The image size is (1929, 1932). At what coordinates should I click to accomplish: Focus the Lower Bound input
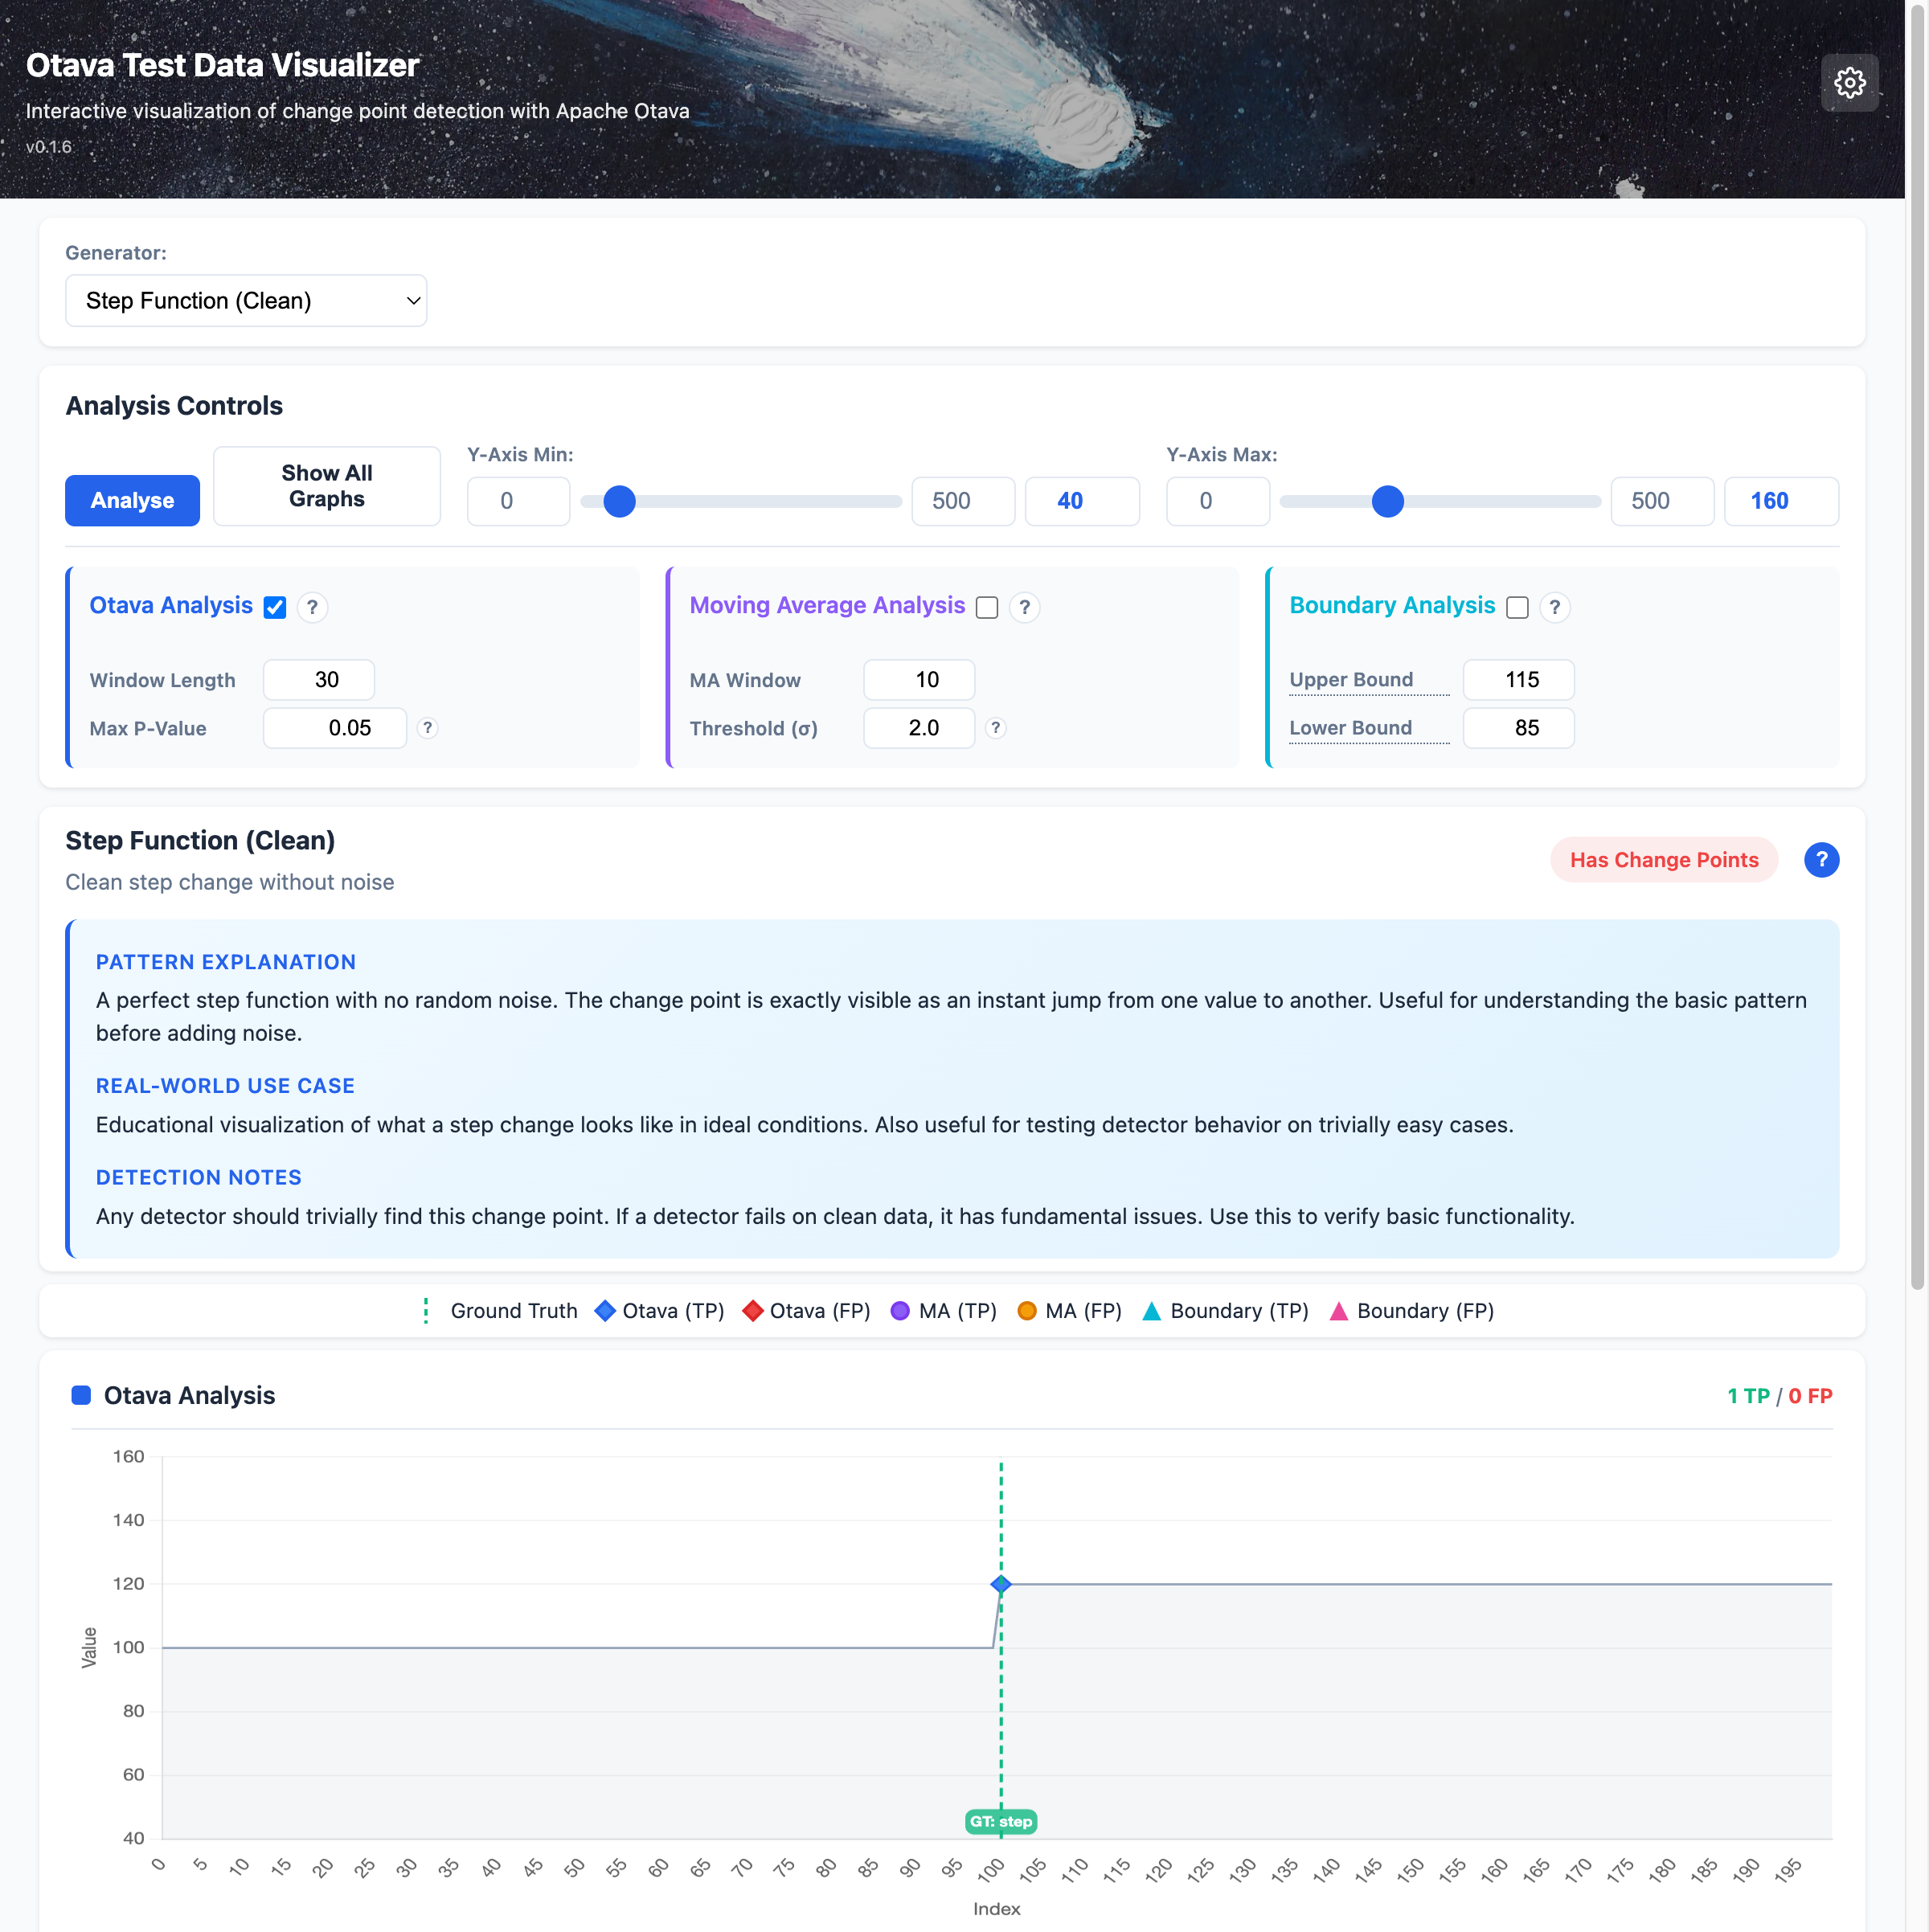click(x=1518, y=728)
